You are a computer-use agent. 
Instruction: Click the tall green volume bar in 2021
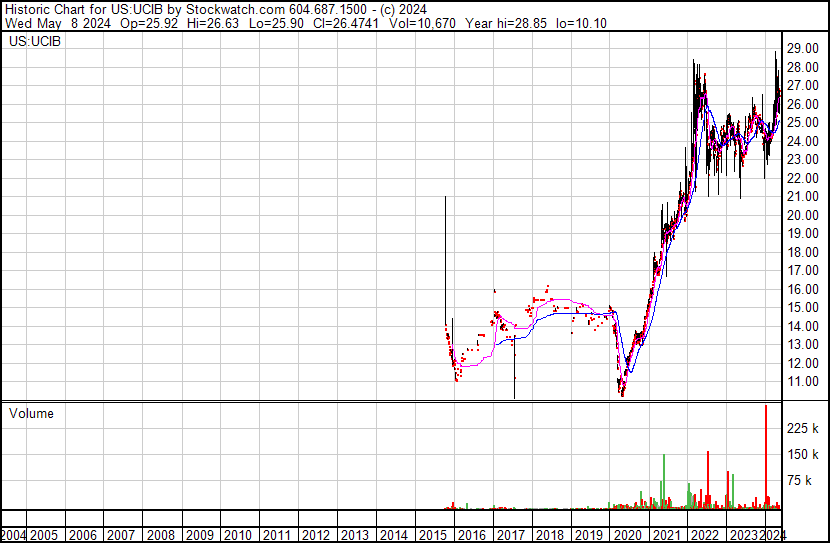(664, 482)
